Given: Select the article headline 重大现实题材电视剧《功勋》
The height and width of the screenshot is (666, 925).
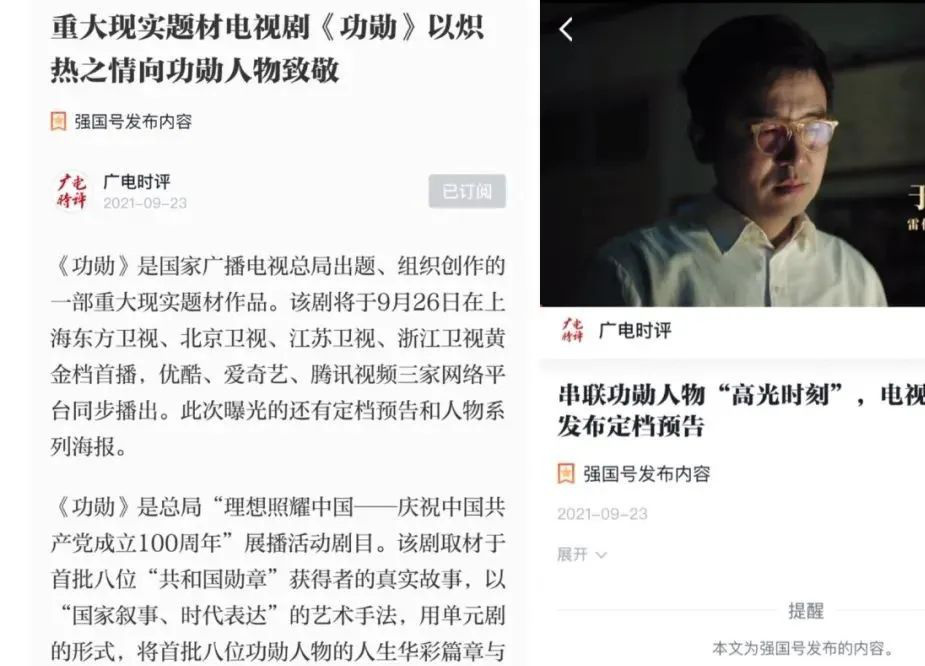Looking at the screenshot, I should click(267, 49).
